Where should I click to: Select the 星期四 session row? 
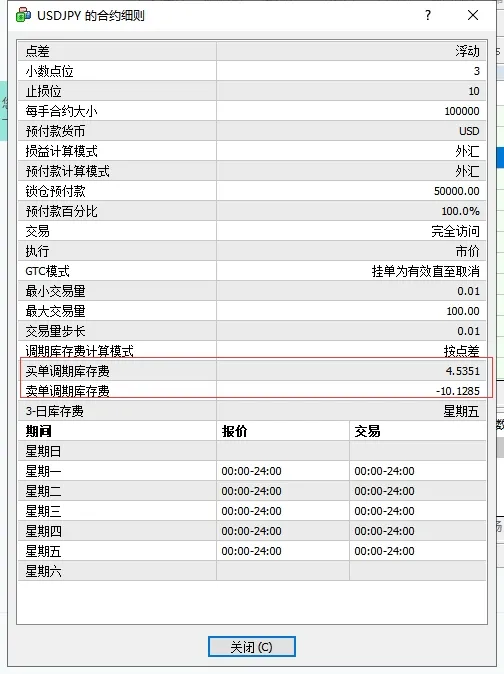click(252, 531)
